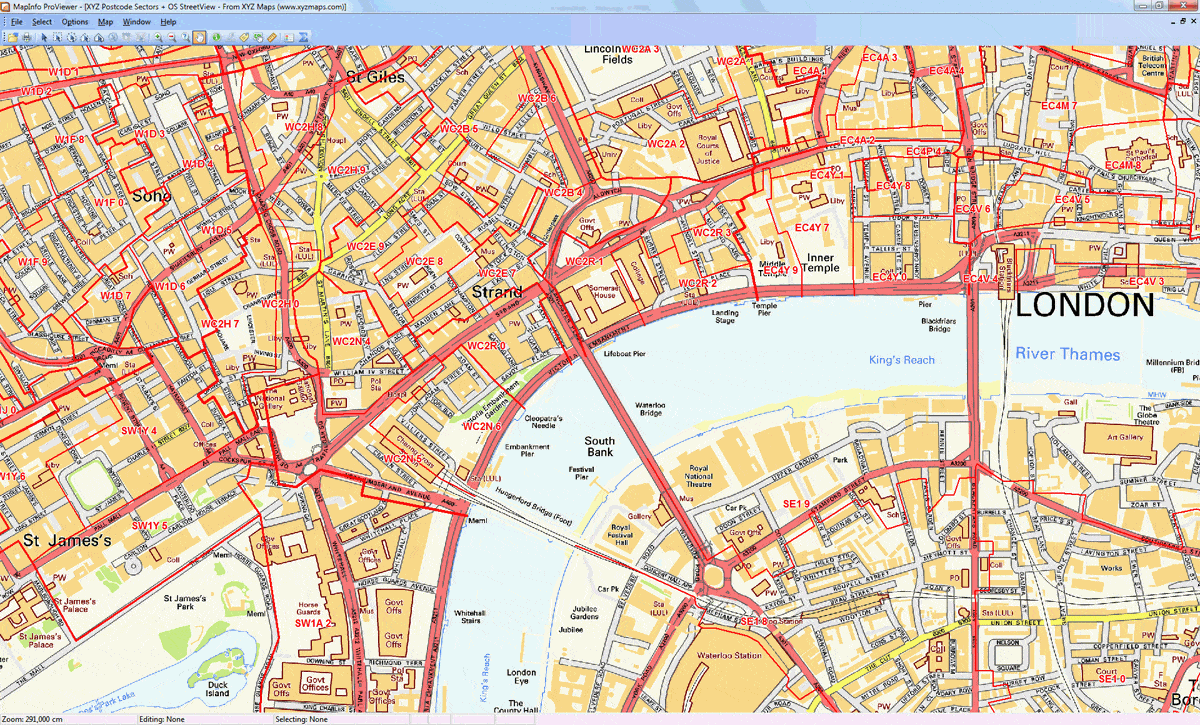Image resolution: width=1200 pixels, height=725 pixels.
Task: Open the Layer Control panel
Action: [289, 36]
